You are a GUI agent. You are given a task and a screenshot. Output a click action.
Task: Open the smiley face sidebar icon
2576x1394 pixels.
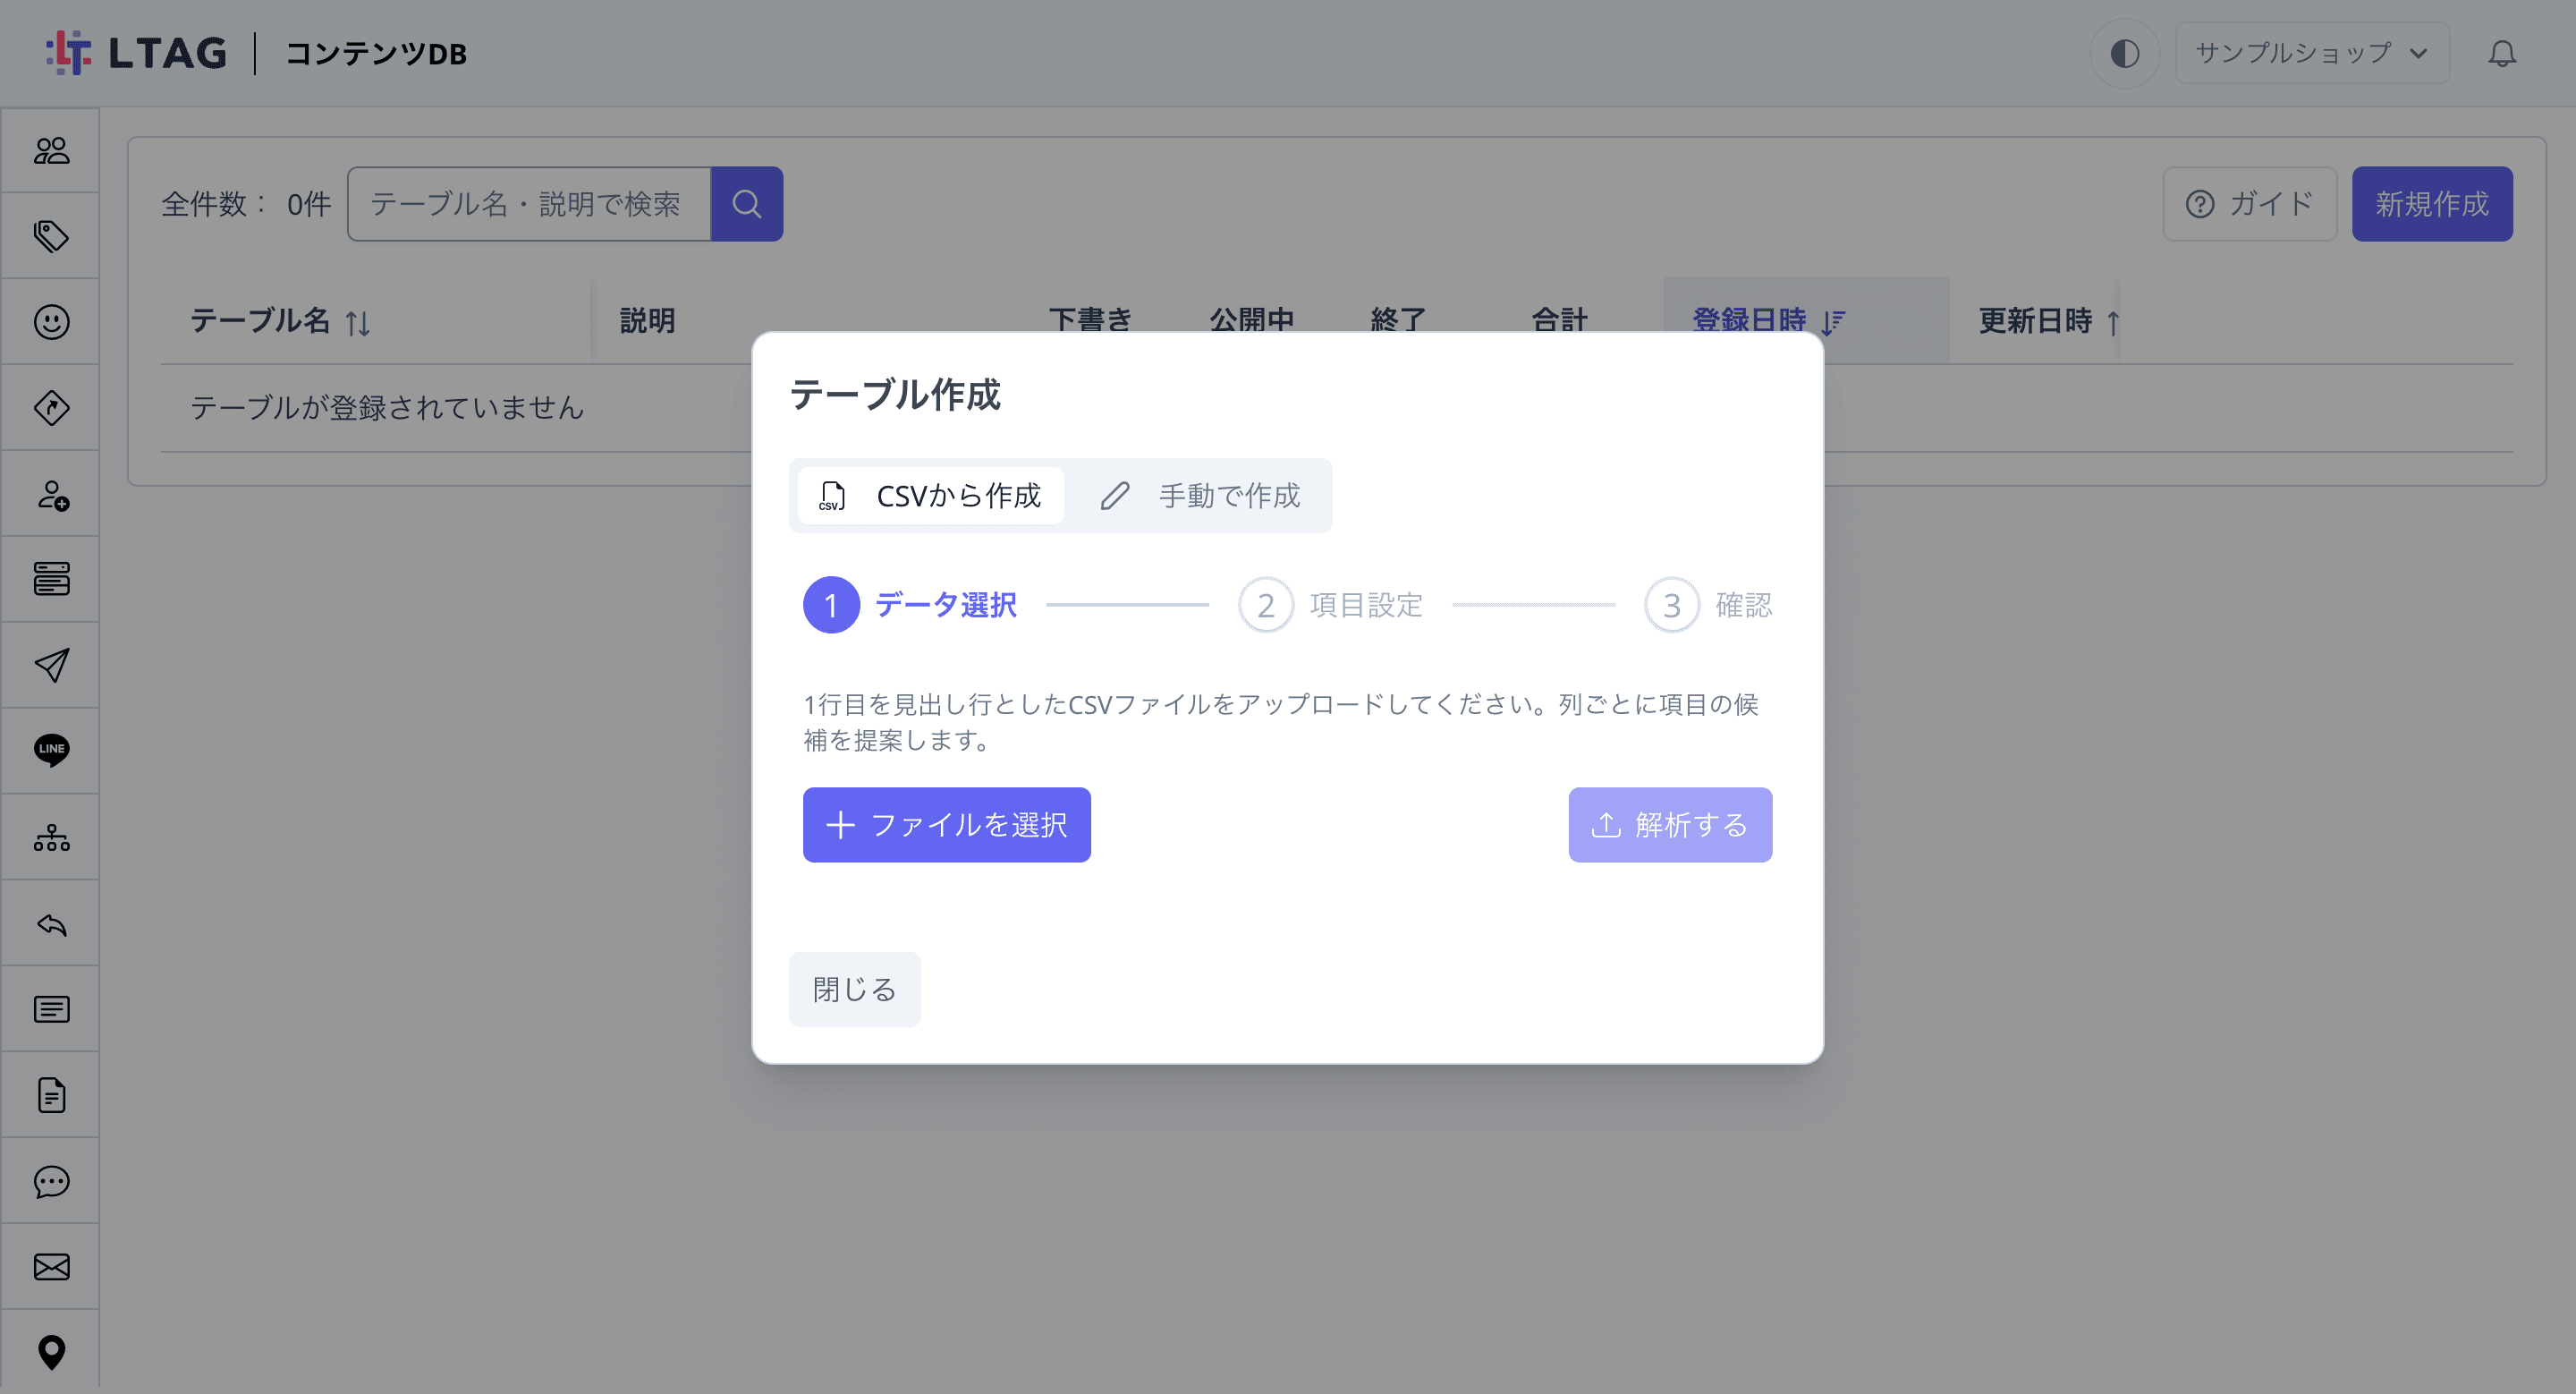[x=51, y=322]
